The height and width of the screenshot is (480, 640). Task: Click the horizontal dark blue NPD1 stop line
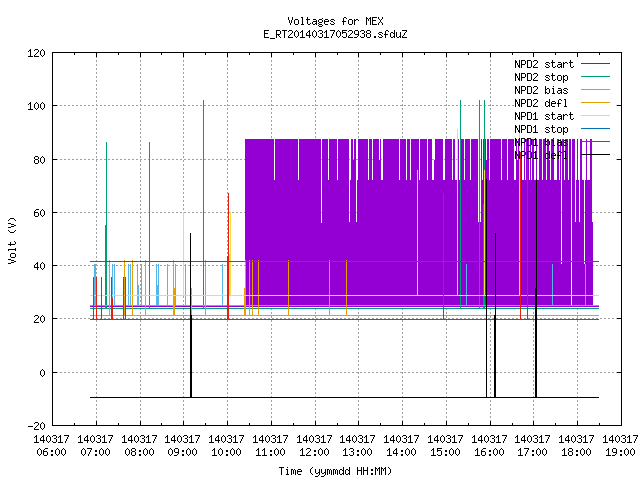pos(344,261)
